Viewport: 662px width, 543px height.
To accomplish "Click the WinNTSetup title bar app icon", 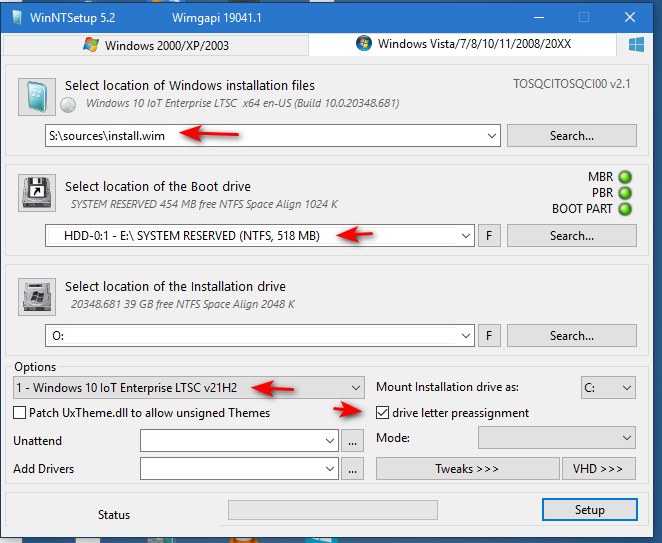I will [x=17, y=18].
